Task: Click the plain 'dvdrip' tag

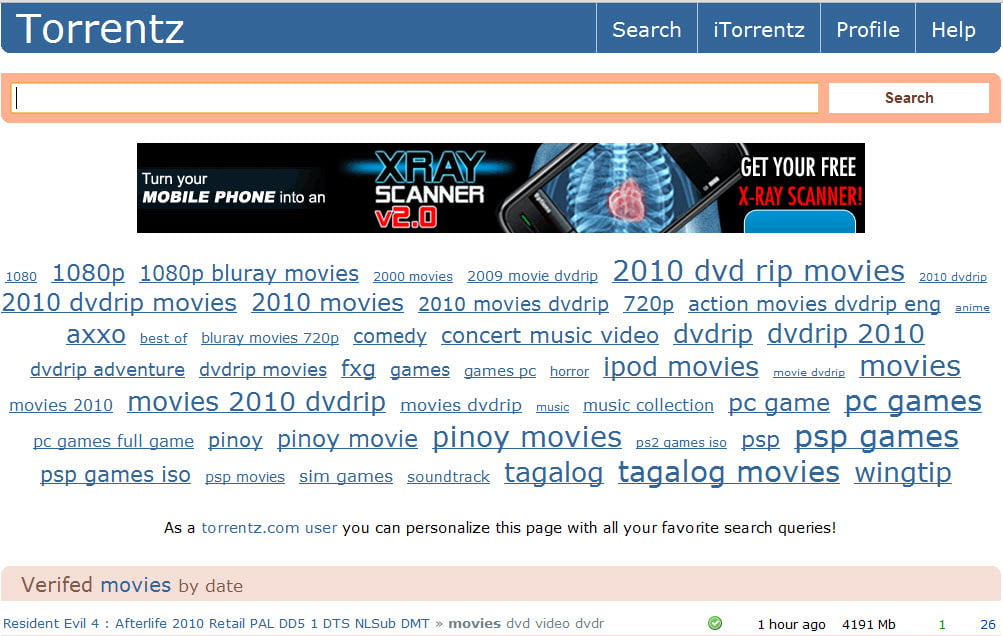Action: (x=713, y=335)
